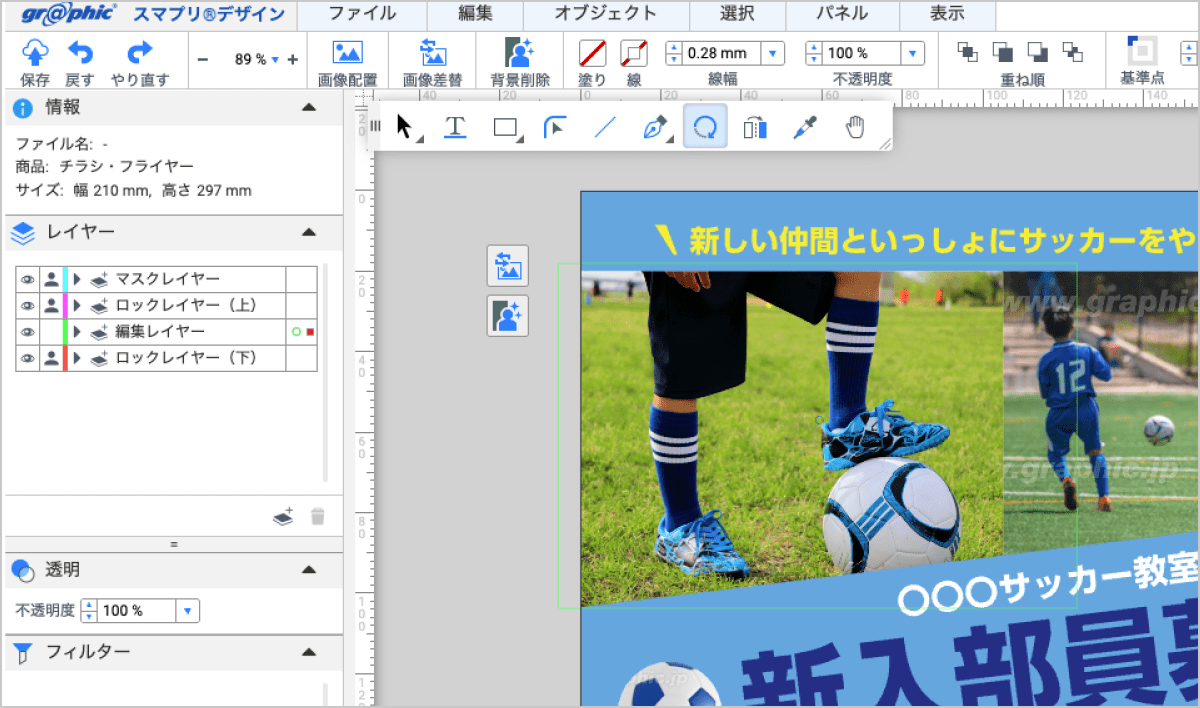This screenshot has width=1200, height=708.
Task: Grab the Hand tool
Action: (x=855, y=126)
